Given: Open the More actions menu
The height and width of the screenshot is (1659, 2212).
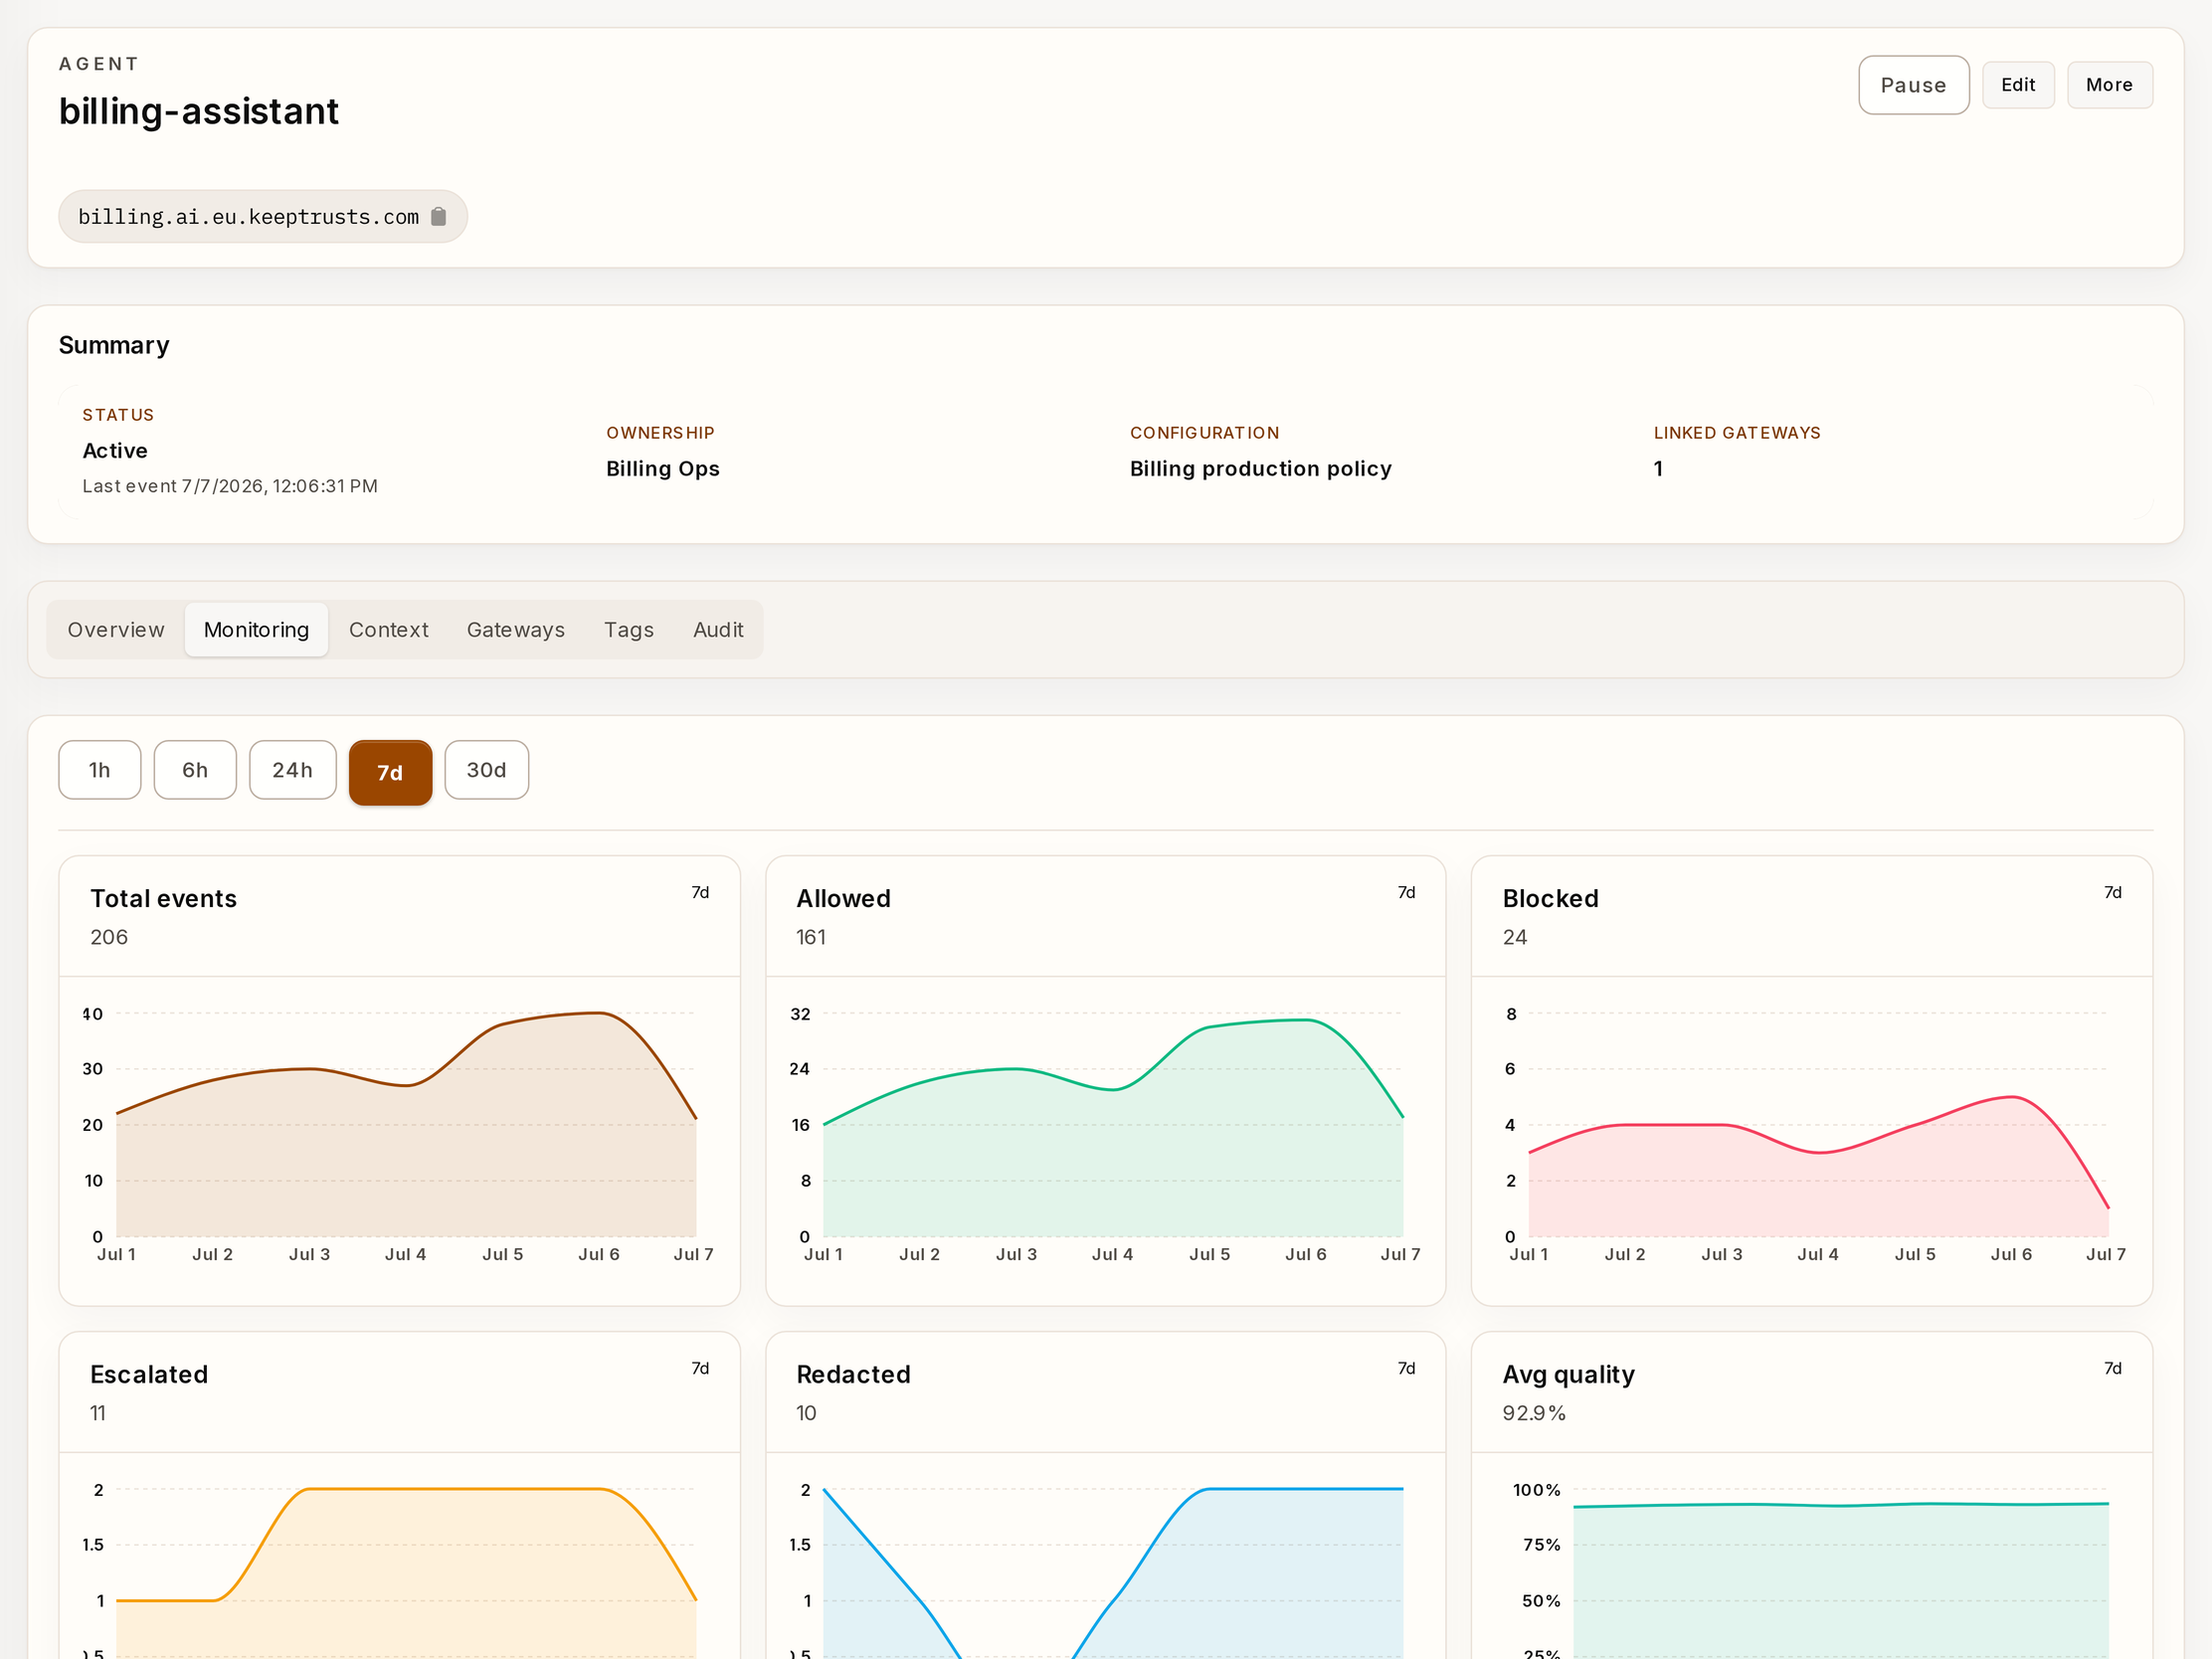Looking at the screenshot, I should click(x=2109, y=85).
